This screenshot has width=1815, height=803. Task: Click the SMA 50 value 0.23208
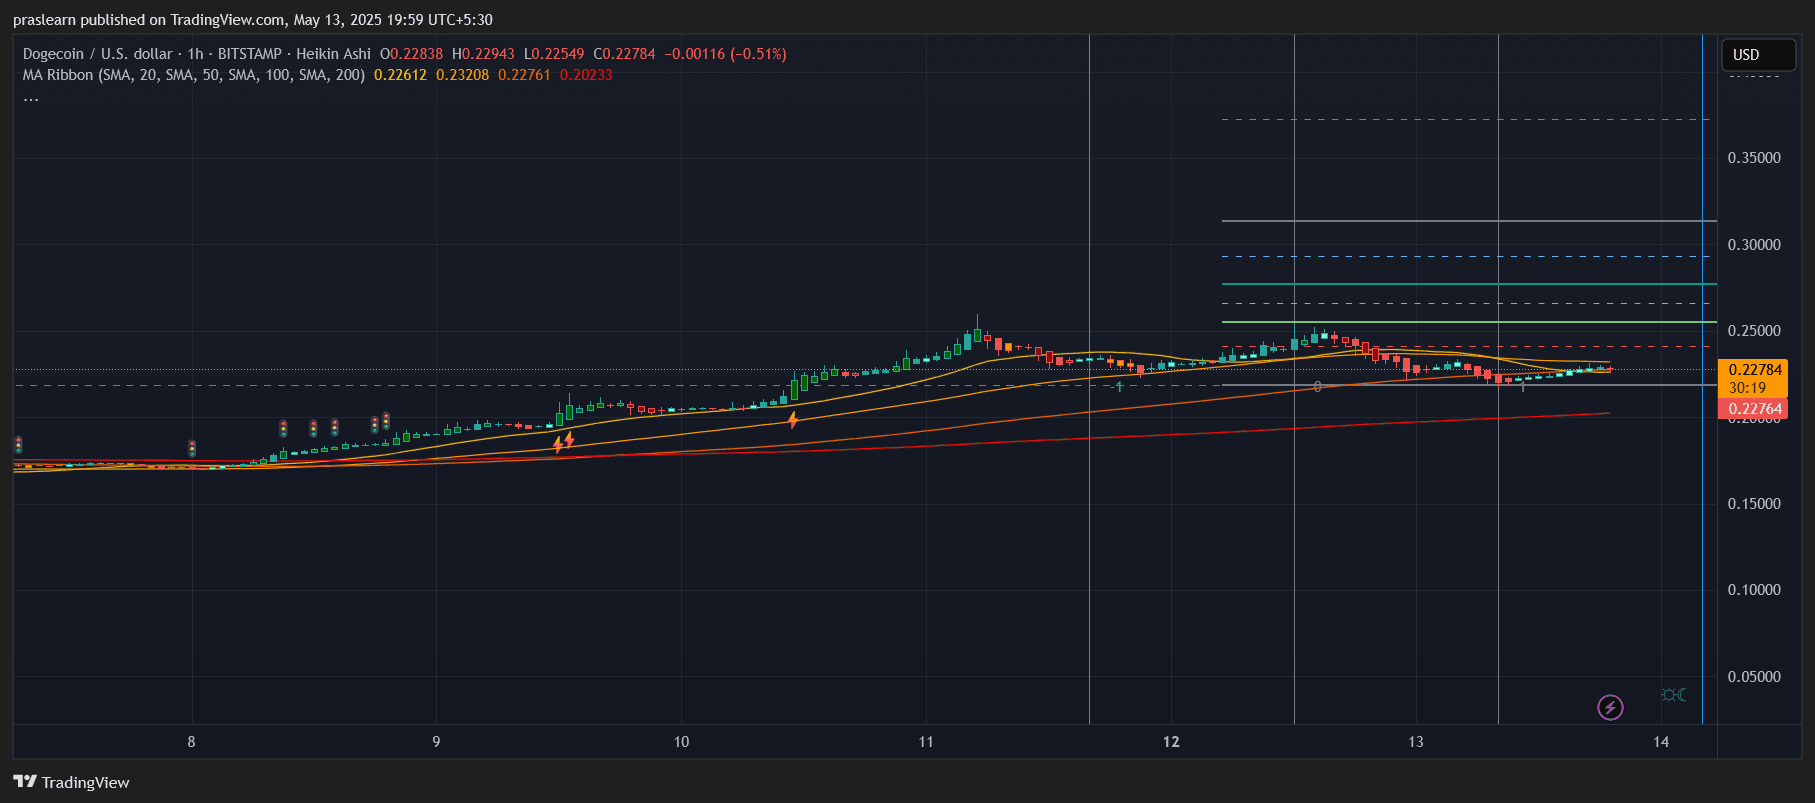tap(462, 75)
